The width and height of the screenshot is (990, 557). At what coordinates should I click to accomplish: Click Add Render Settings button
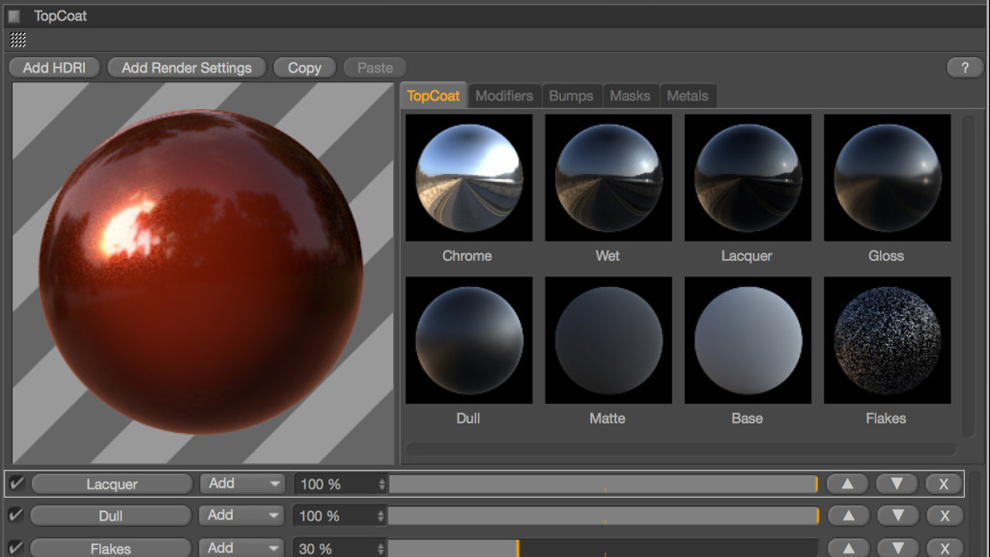coord(186,68)
